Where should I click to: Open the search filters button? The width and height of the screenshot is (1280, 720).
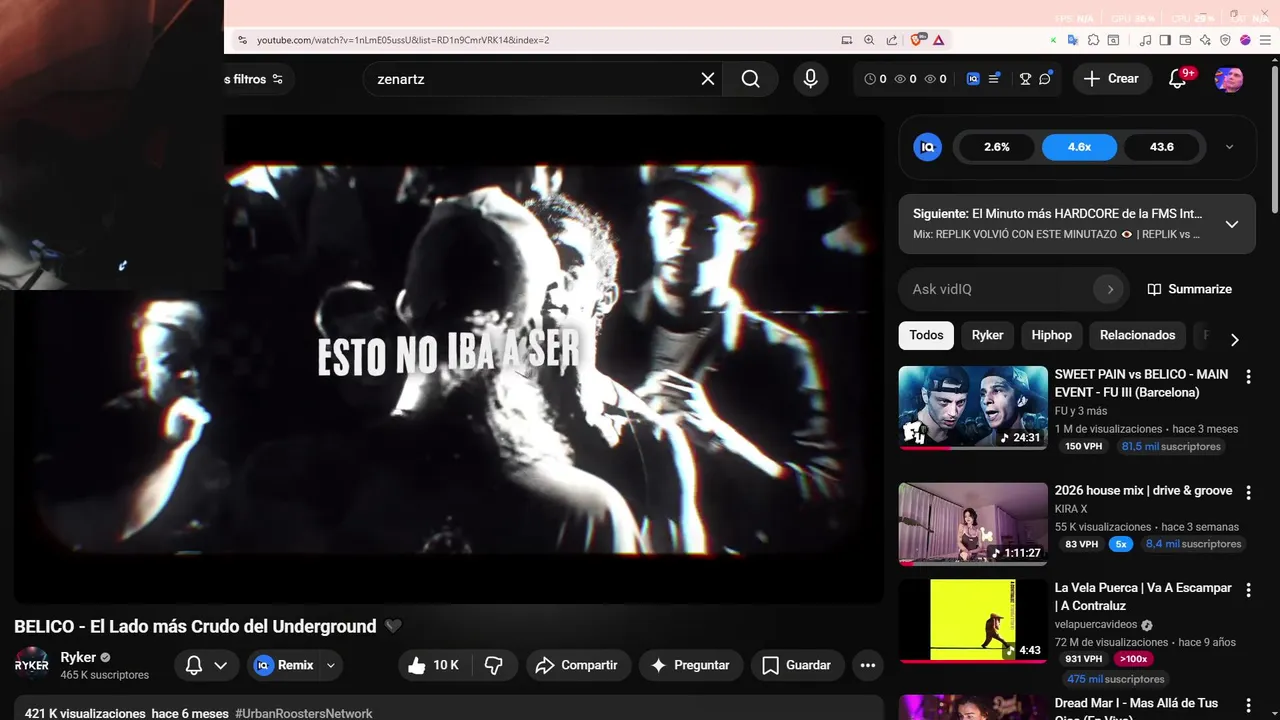(258, 79)
